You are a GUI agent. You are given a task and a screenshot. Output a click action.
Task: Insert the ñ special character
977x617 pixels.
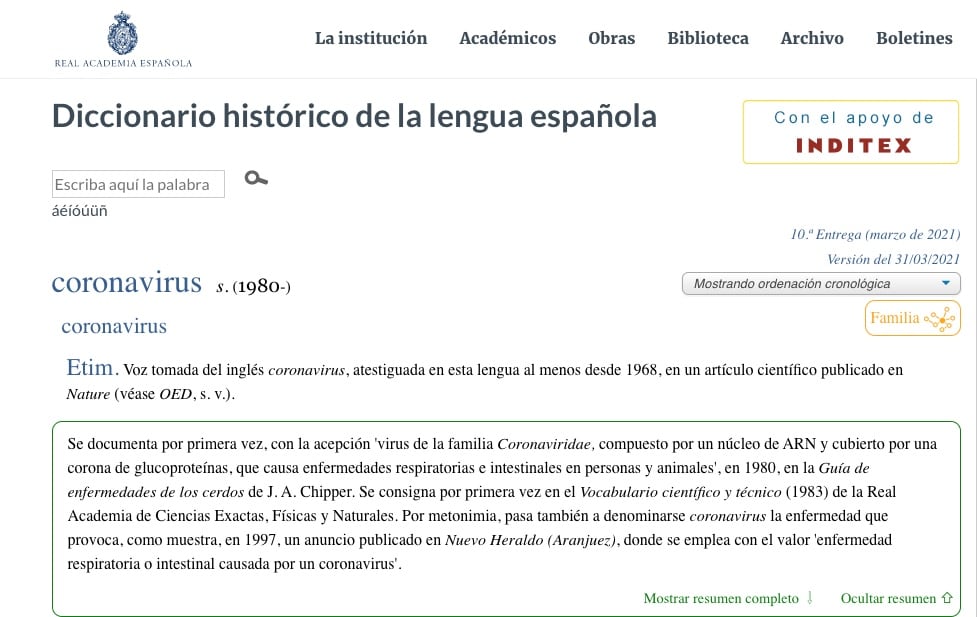click(x=102, y=211)
